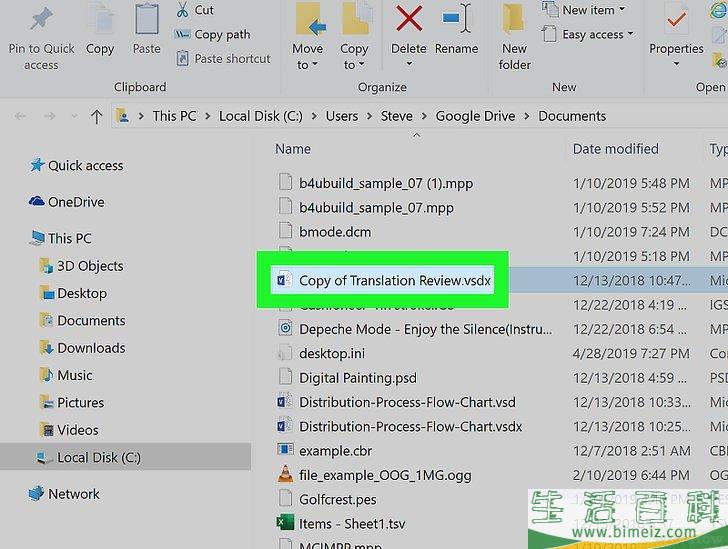
Task: Sort by Date modified column header
Action: pyautogui.click(x=615, y=149)
